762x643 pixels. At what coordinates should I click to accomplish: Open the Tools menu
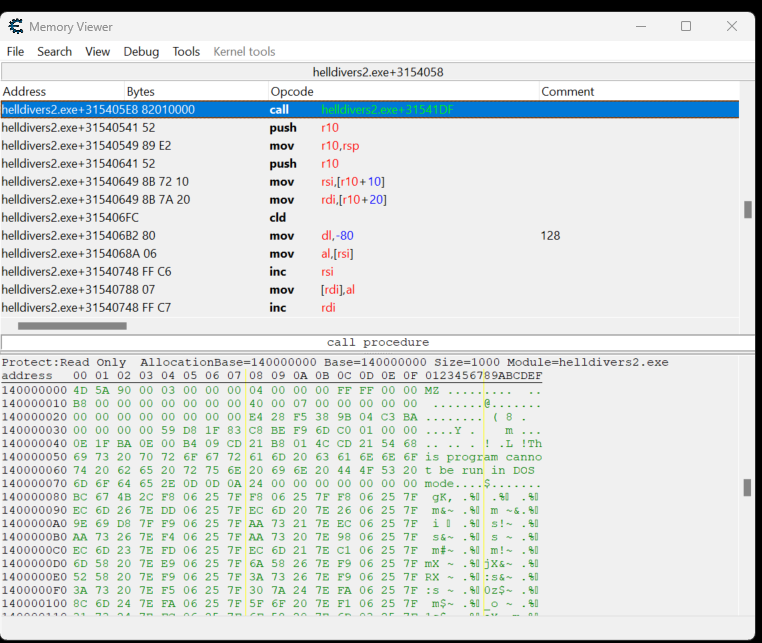[186, 52]
